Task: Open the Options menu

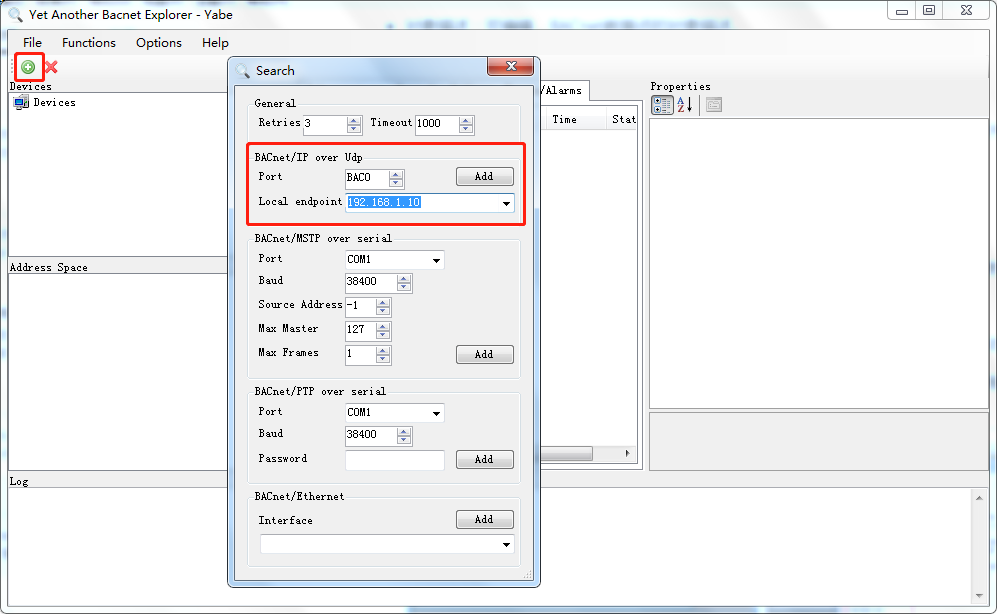Action: (x=159, y=43)
